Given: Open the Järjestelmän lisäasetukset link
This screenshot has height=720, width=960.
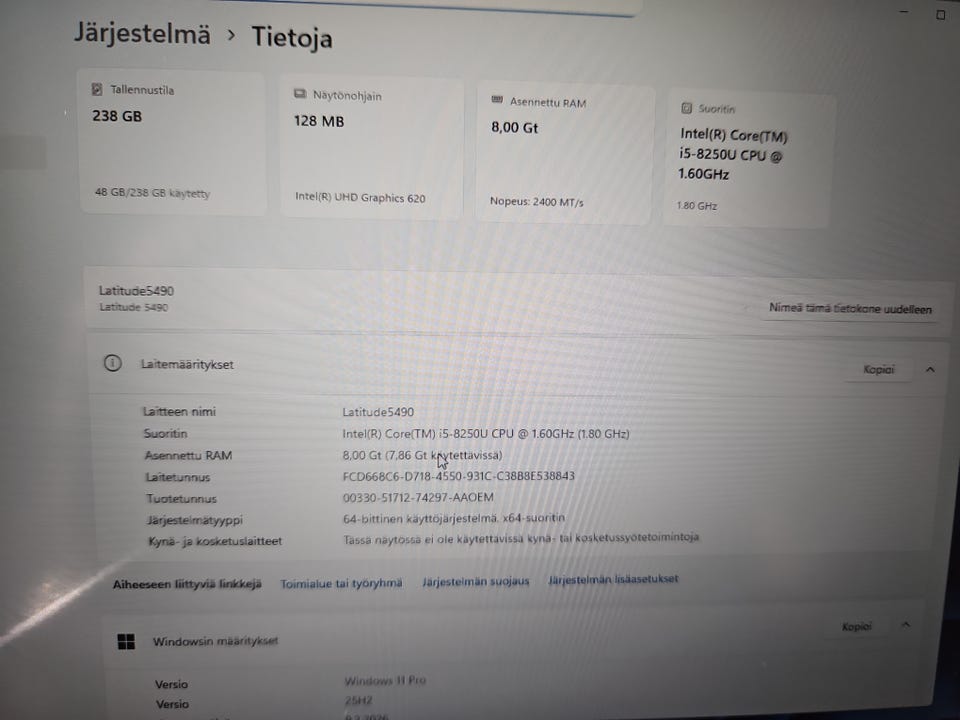Looking at the screenshot, I should point(613,579).
